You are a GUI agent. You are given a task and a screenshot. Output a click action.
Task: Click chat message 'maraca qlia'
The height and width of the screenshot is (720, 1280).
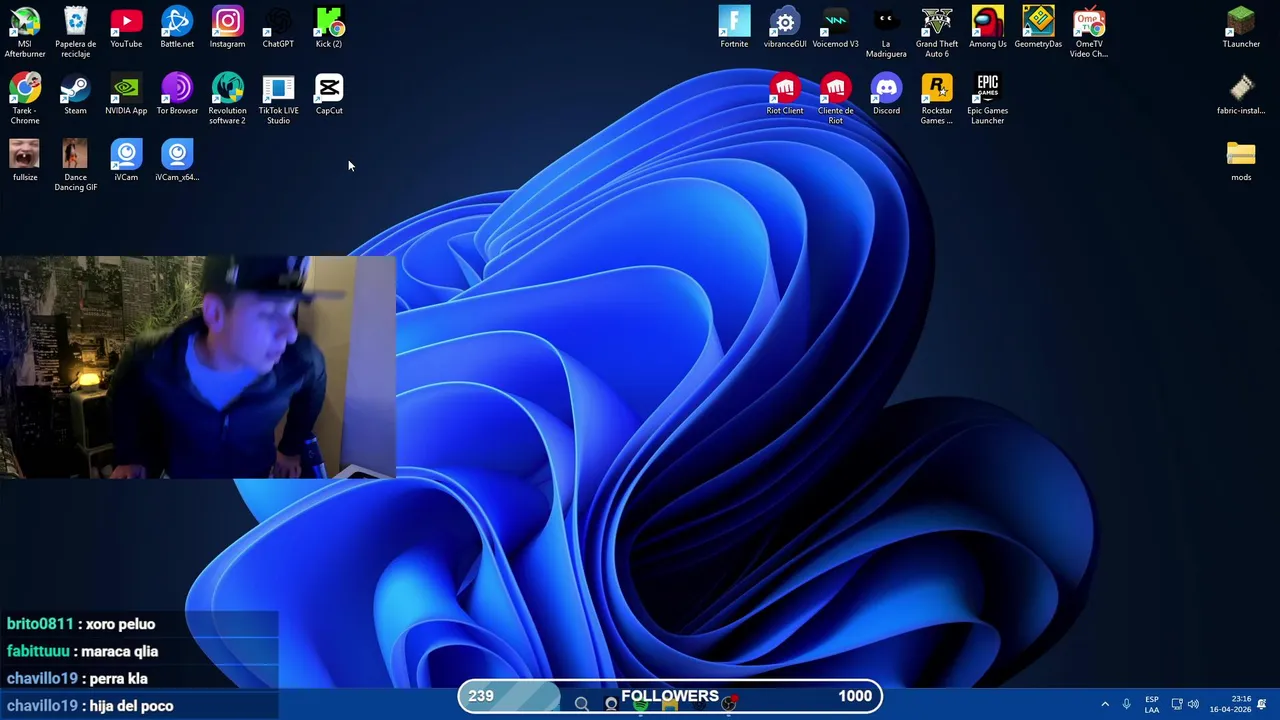coord(119,651)
